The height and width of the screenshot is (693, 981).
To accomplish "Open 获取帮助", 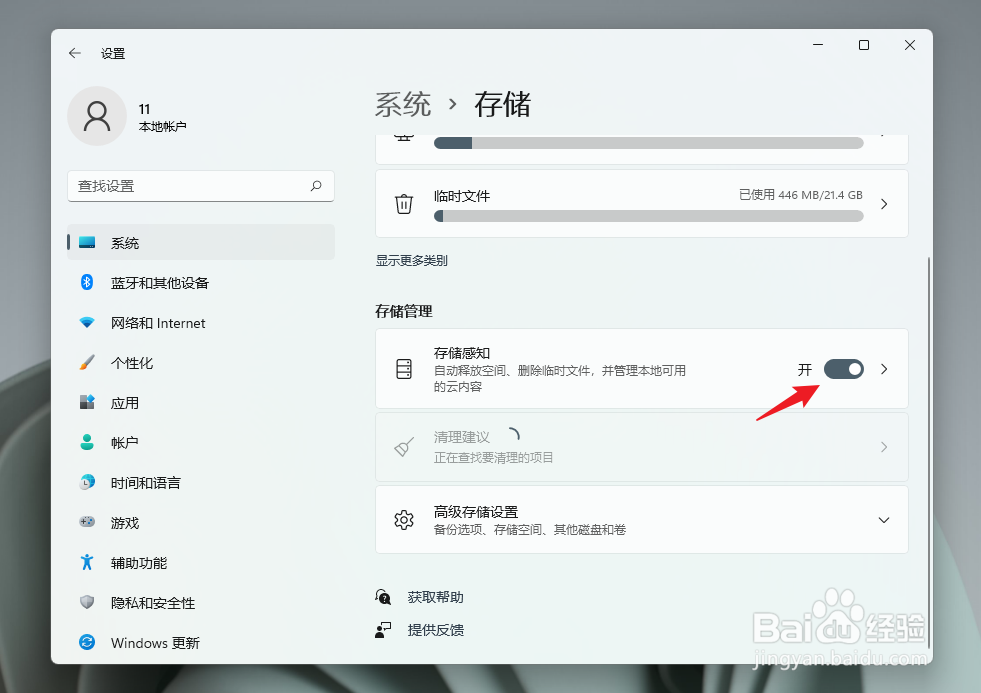I will tap(434, 596).
